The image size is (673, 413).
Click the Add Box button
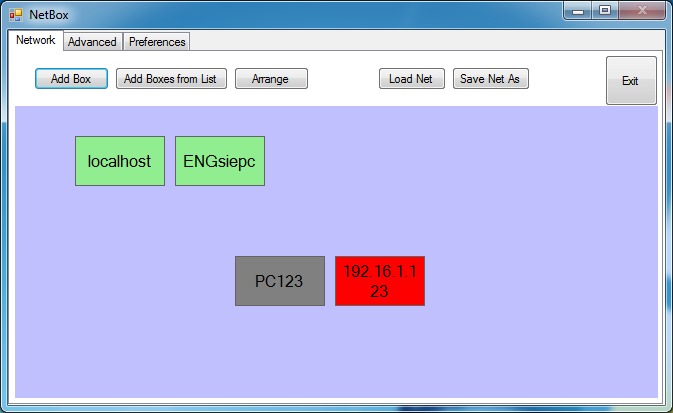coord(71,79)
